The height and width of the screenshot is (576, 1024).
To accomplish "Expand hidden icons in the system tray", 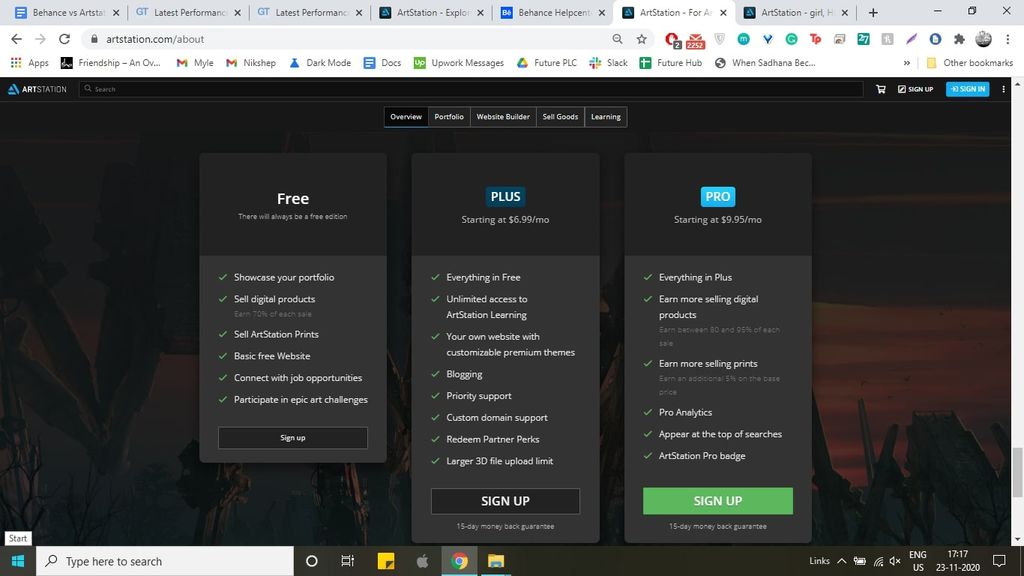I will (841, 561).
